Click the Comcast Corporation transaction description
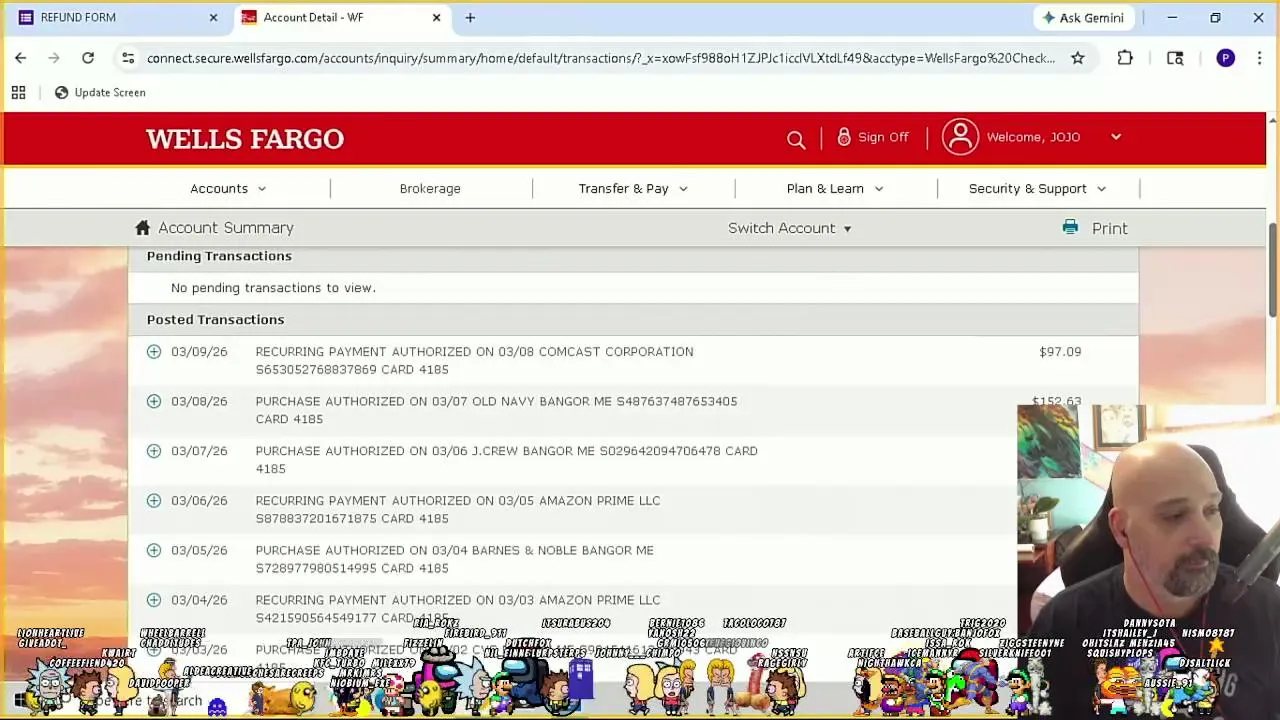 click(474, 360)
